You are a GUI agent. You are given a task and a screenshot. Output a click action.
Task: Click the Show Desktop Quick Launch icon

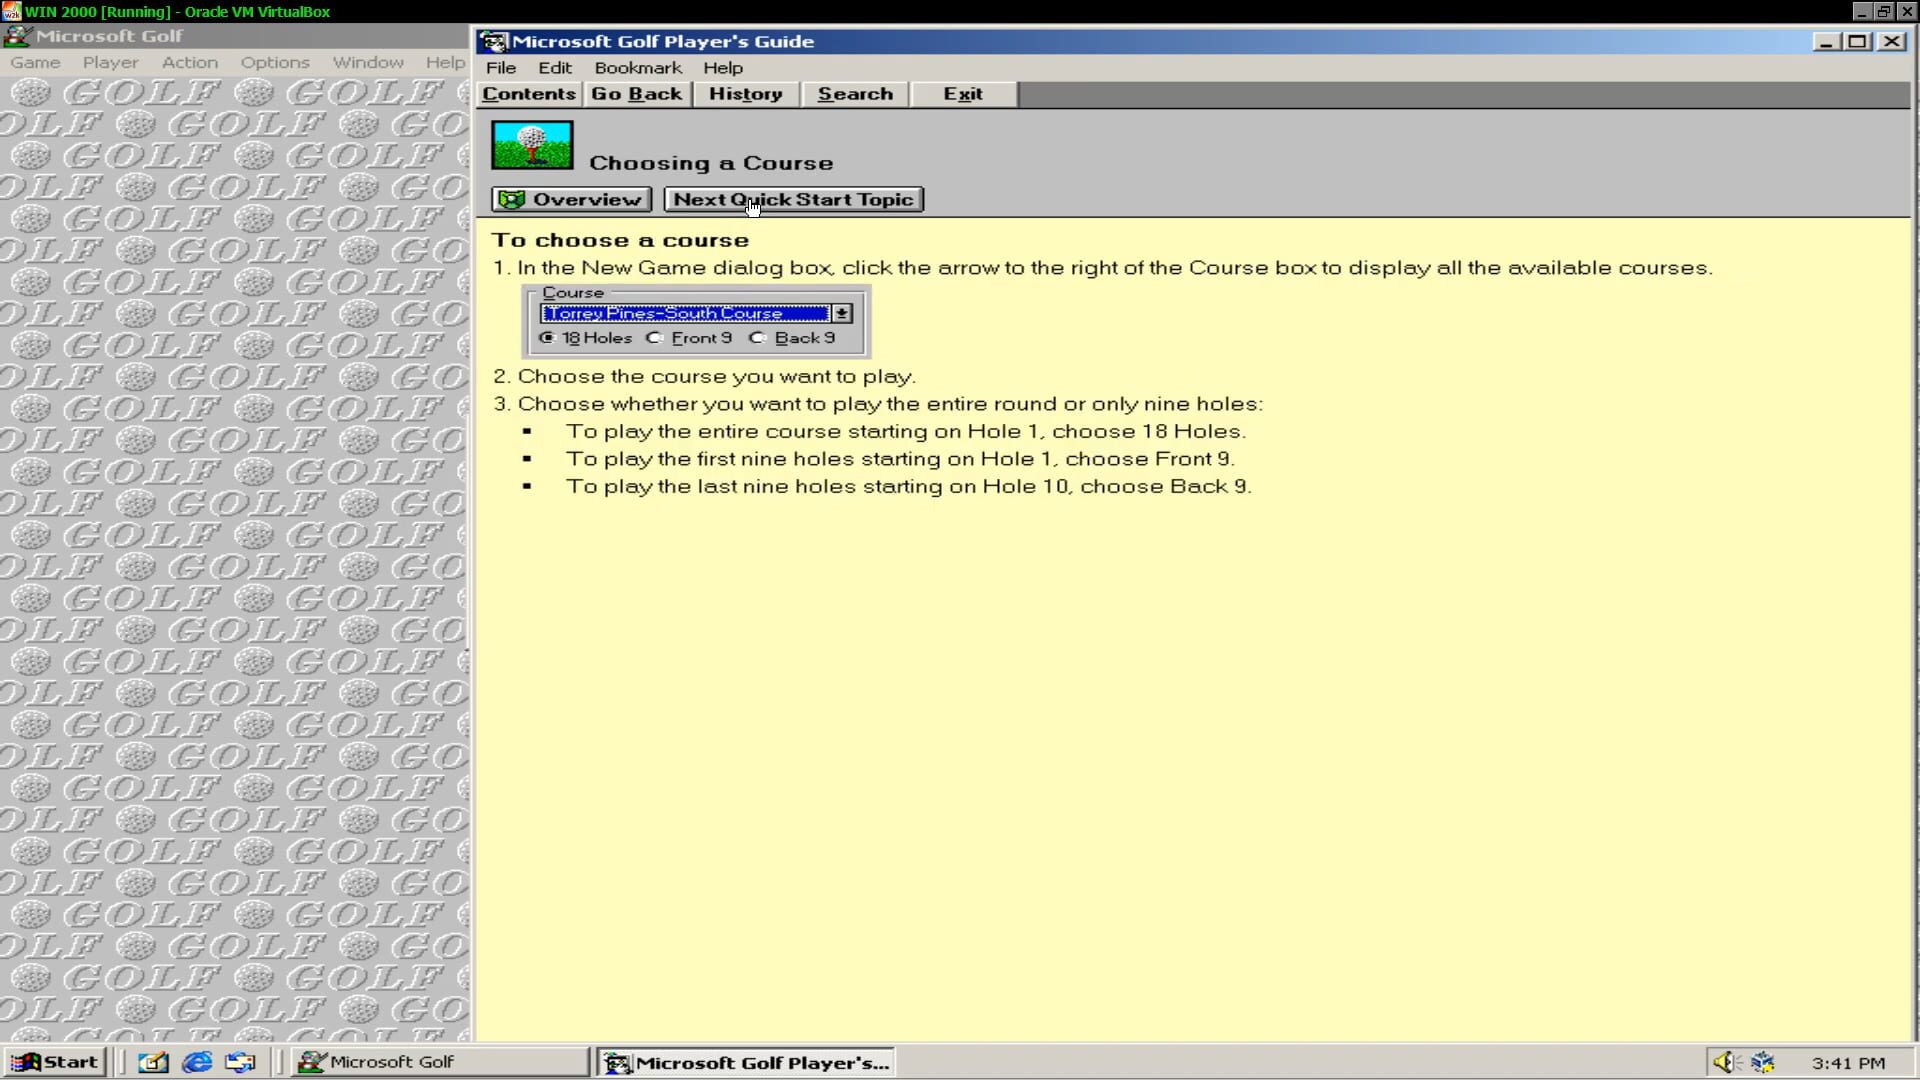pos(152,1062)
